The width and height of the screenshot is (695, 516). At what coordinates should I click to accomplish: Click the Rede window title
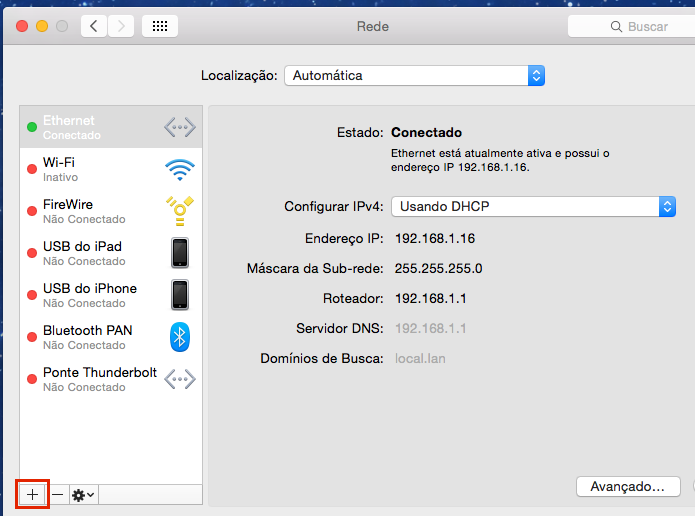tap(373, 27)
